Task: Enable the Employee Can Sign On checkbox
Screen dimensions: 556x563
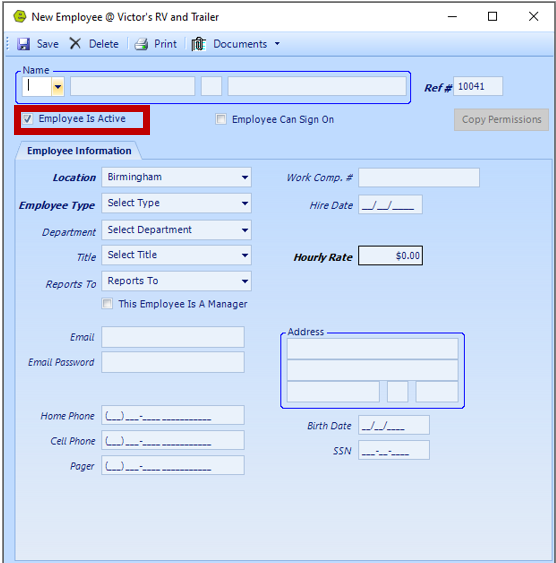Action: (x=221, y=119)
